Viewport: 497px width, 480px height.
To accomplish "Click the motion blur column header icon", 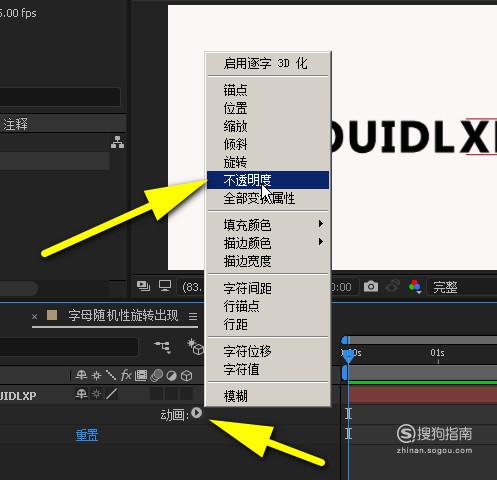I will (156, 376).
